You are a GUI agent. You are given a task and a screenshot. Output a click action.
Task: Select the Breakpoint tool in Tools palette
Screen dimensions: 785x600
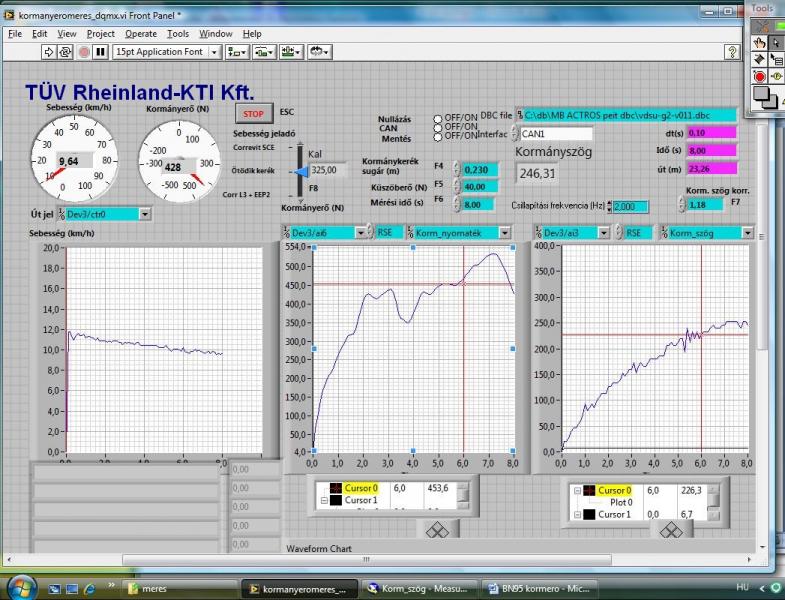759,76
